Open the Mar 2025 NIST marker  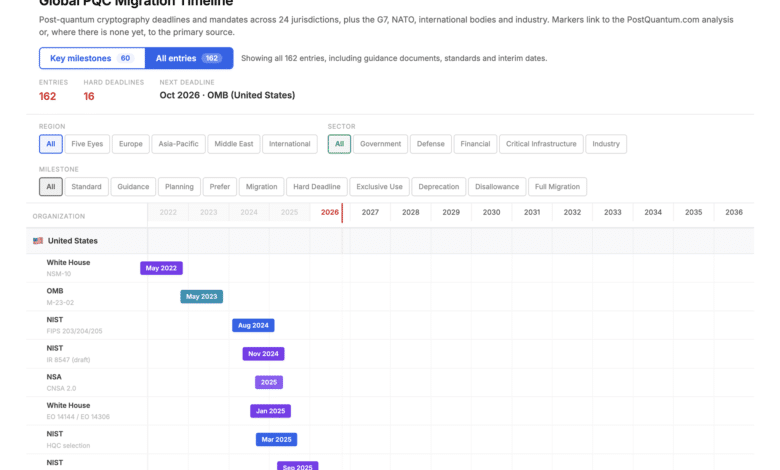tap(277, 439)
